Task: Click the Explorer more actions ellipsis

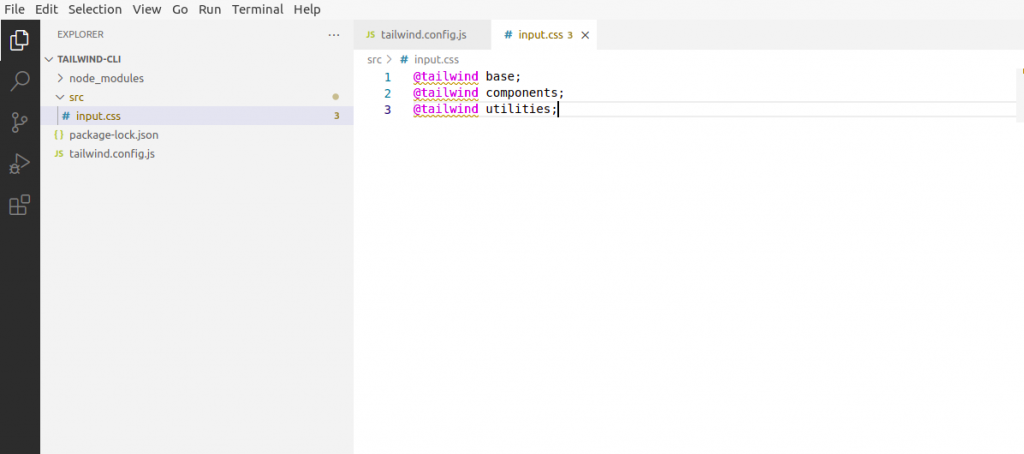Action: click(x=334, y=35)
